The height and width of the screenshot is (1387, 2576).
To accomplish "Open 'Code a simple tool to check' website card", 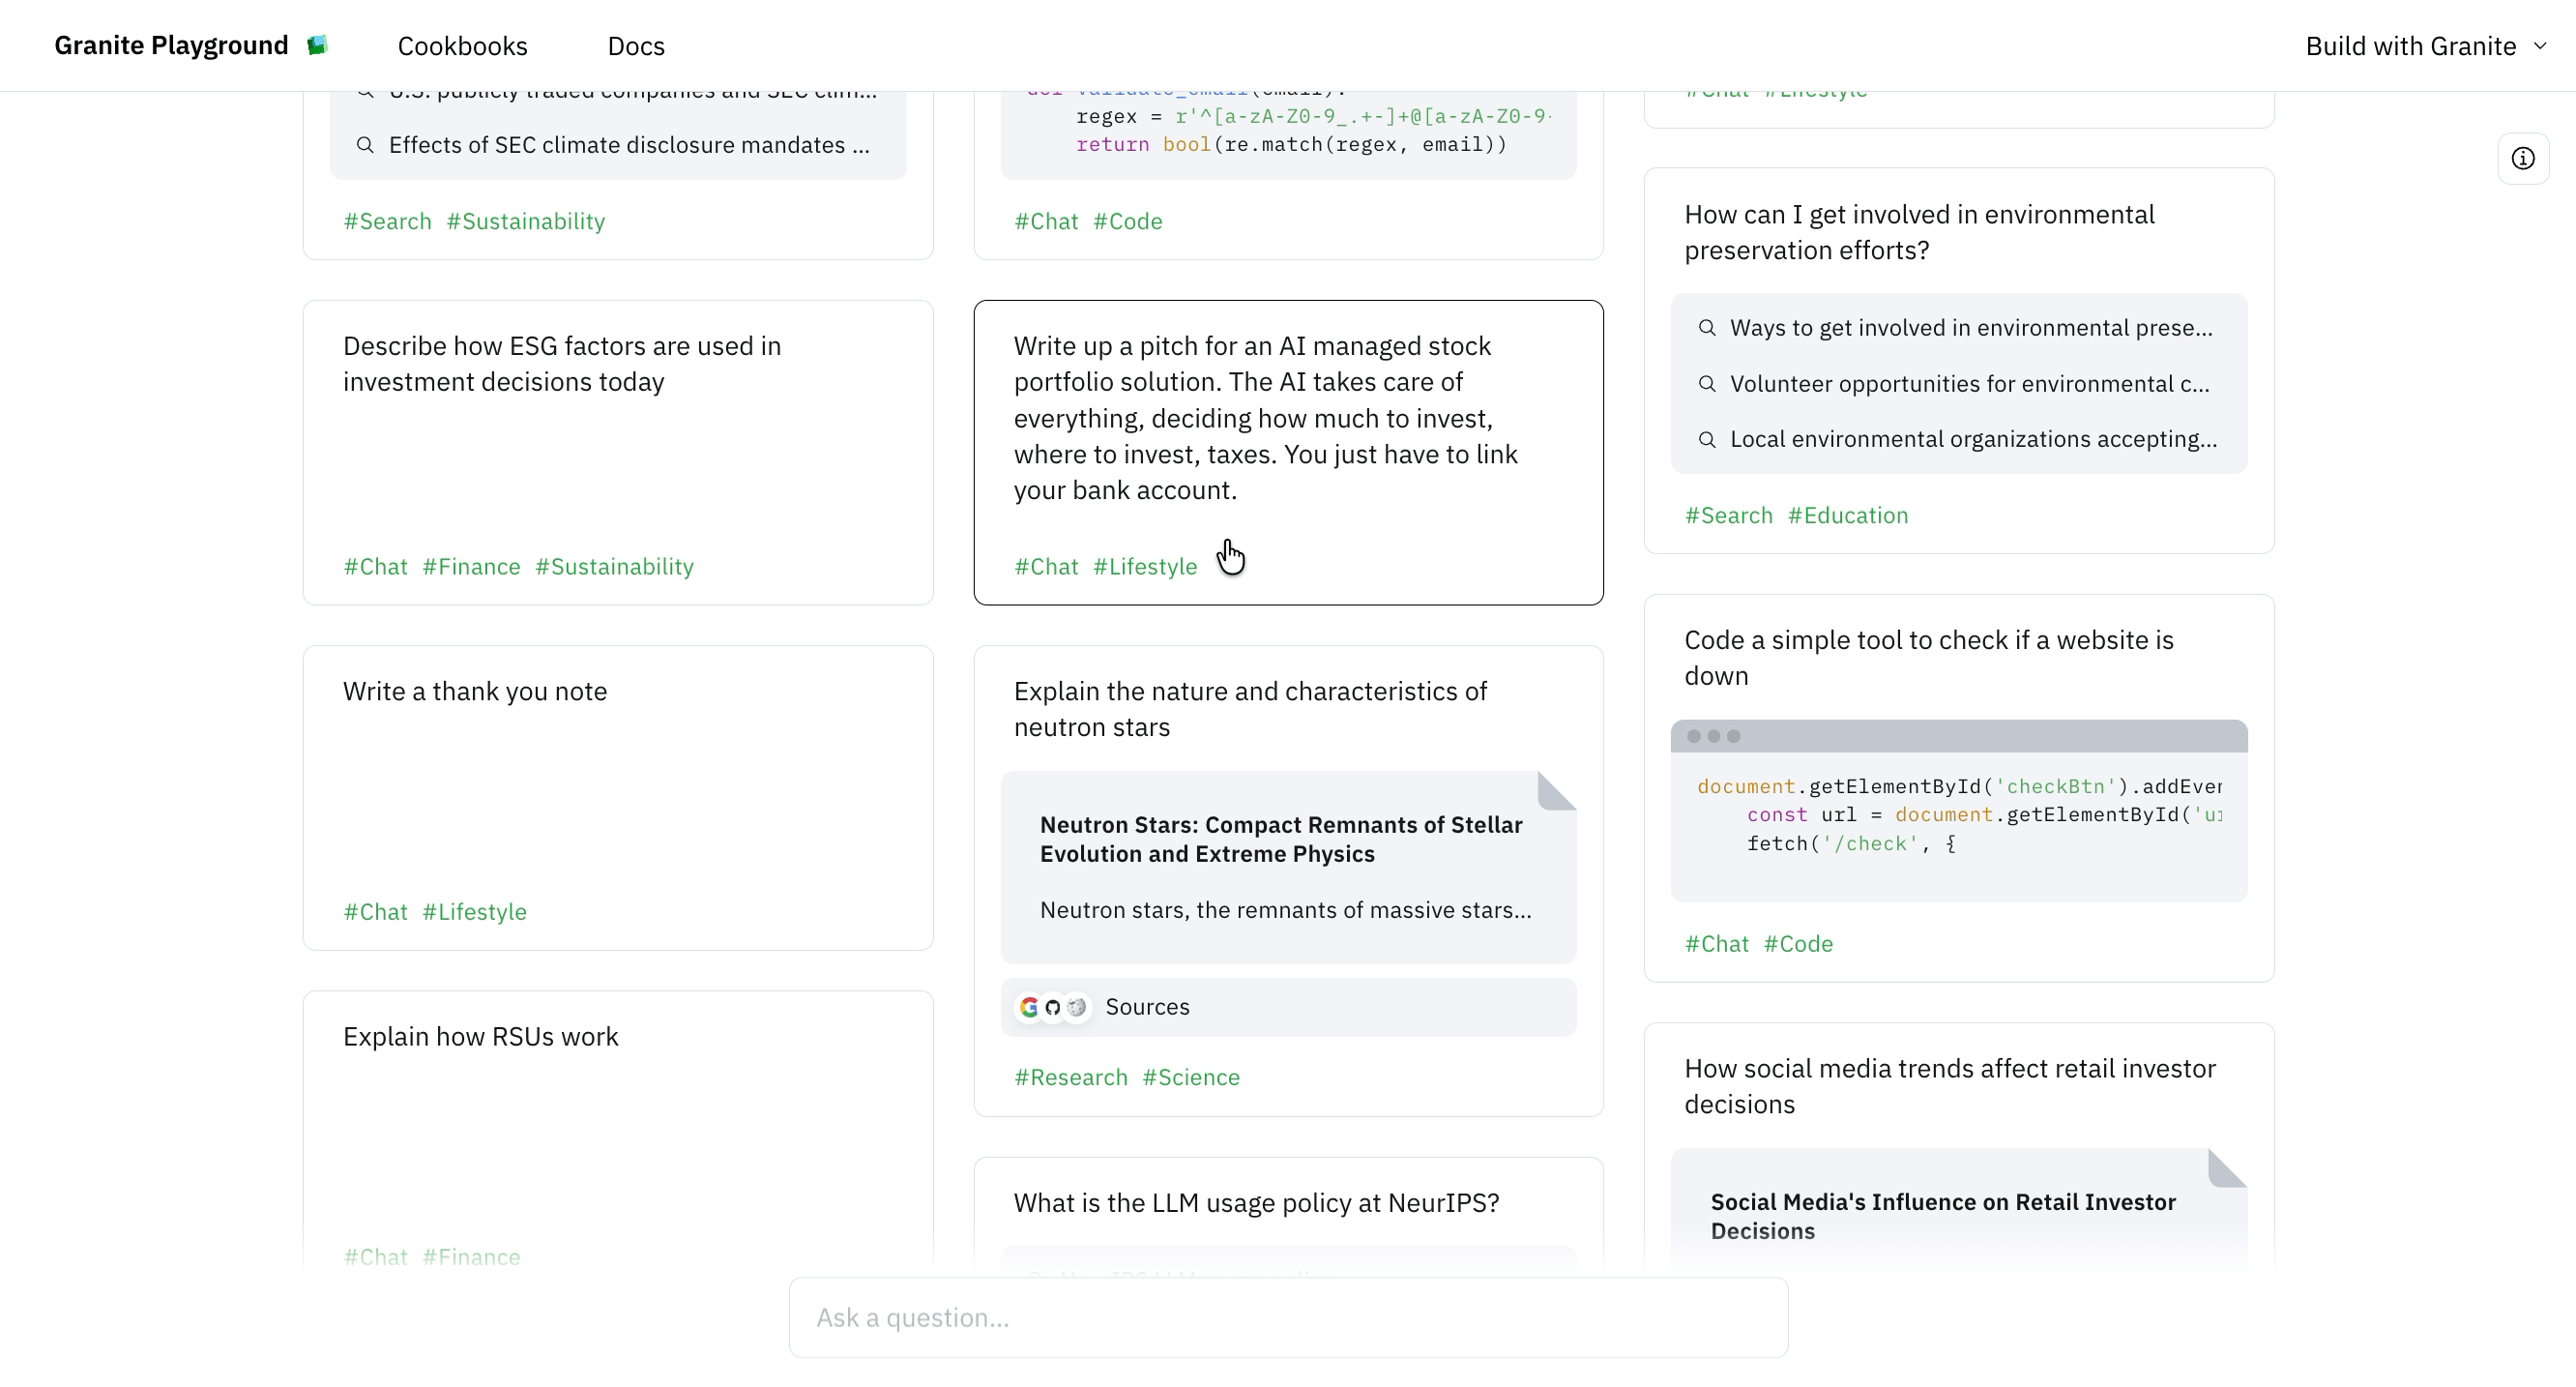I will coord(1958,788).
